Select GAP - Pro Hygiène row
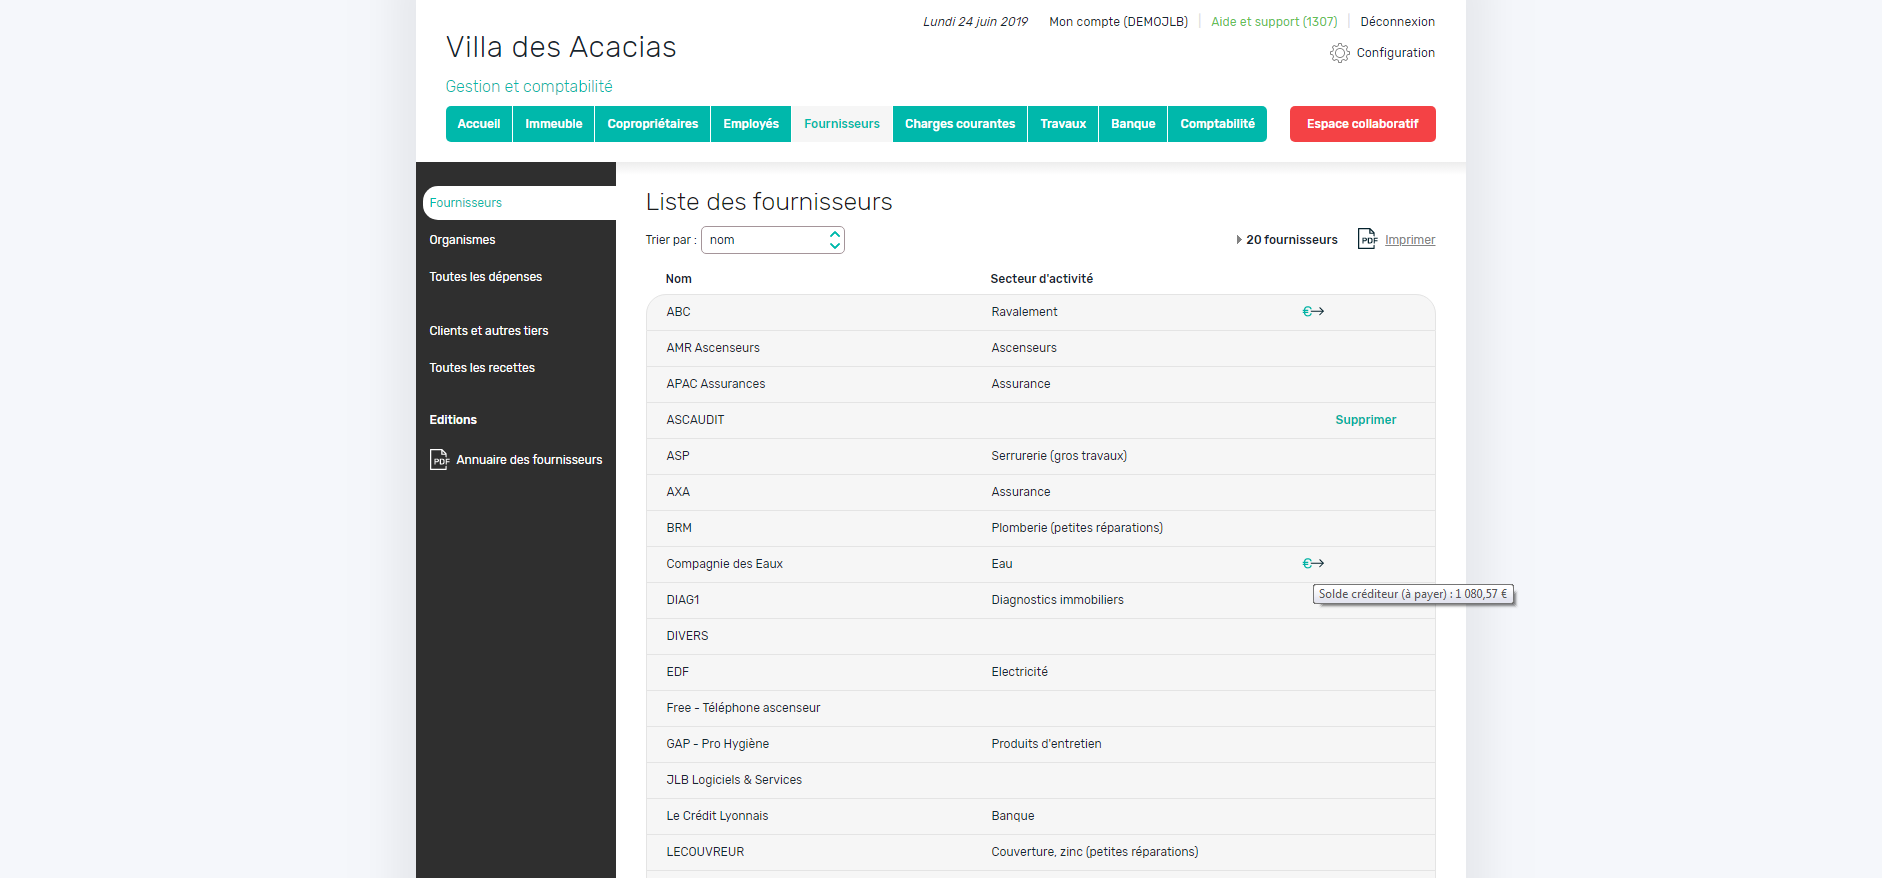Screen dimensions: 1882x878 pyautogui.click(x=1041, y=744)
